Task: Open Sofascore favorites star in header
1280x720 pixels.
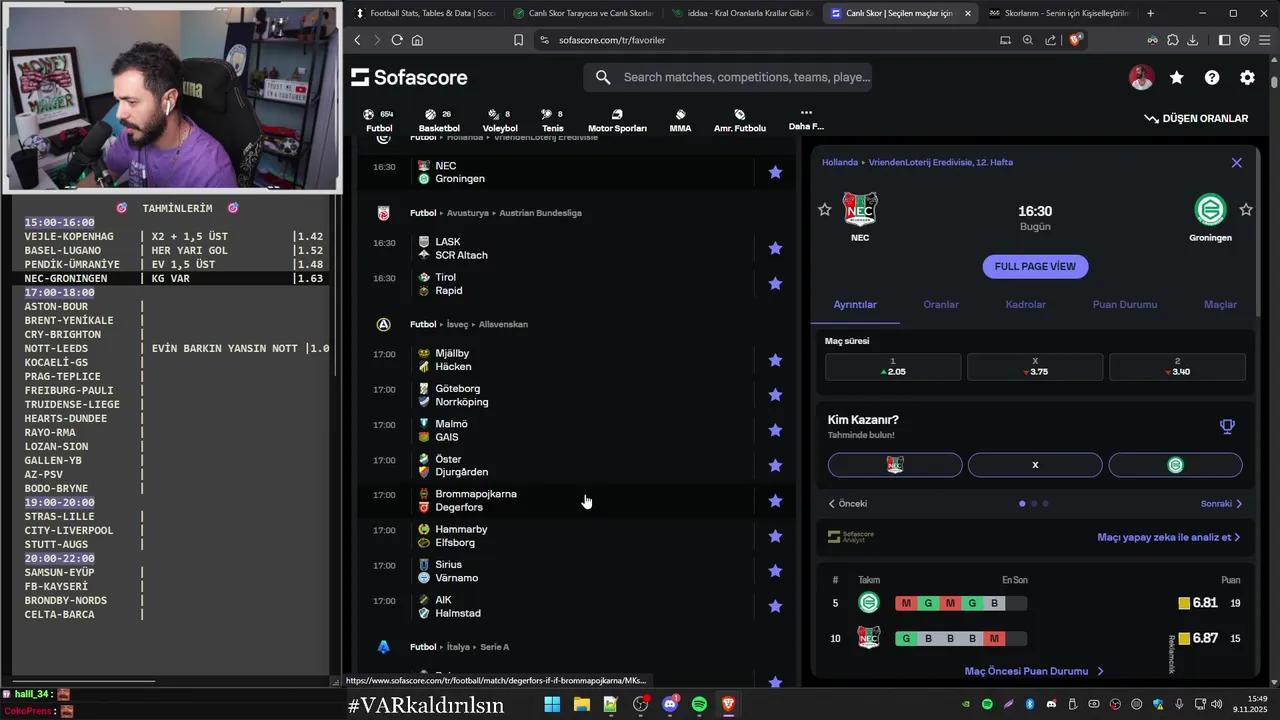Action: (1177, 77)
